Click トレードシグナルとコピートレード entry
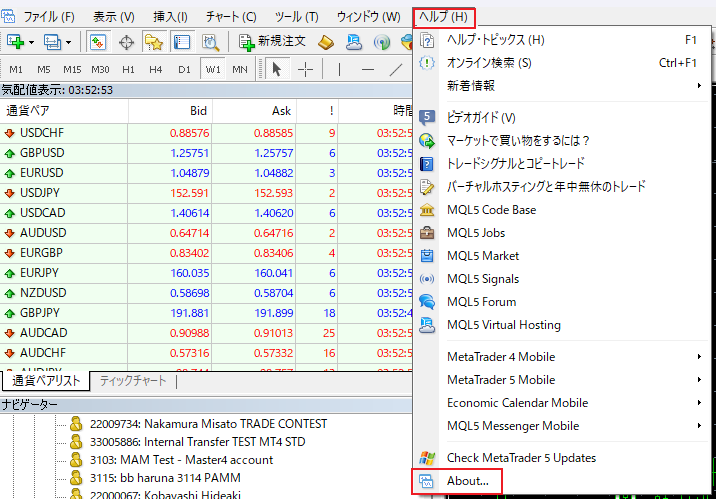Image resolution: width=716 pixels, height=499 pixels. point(562,163)
